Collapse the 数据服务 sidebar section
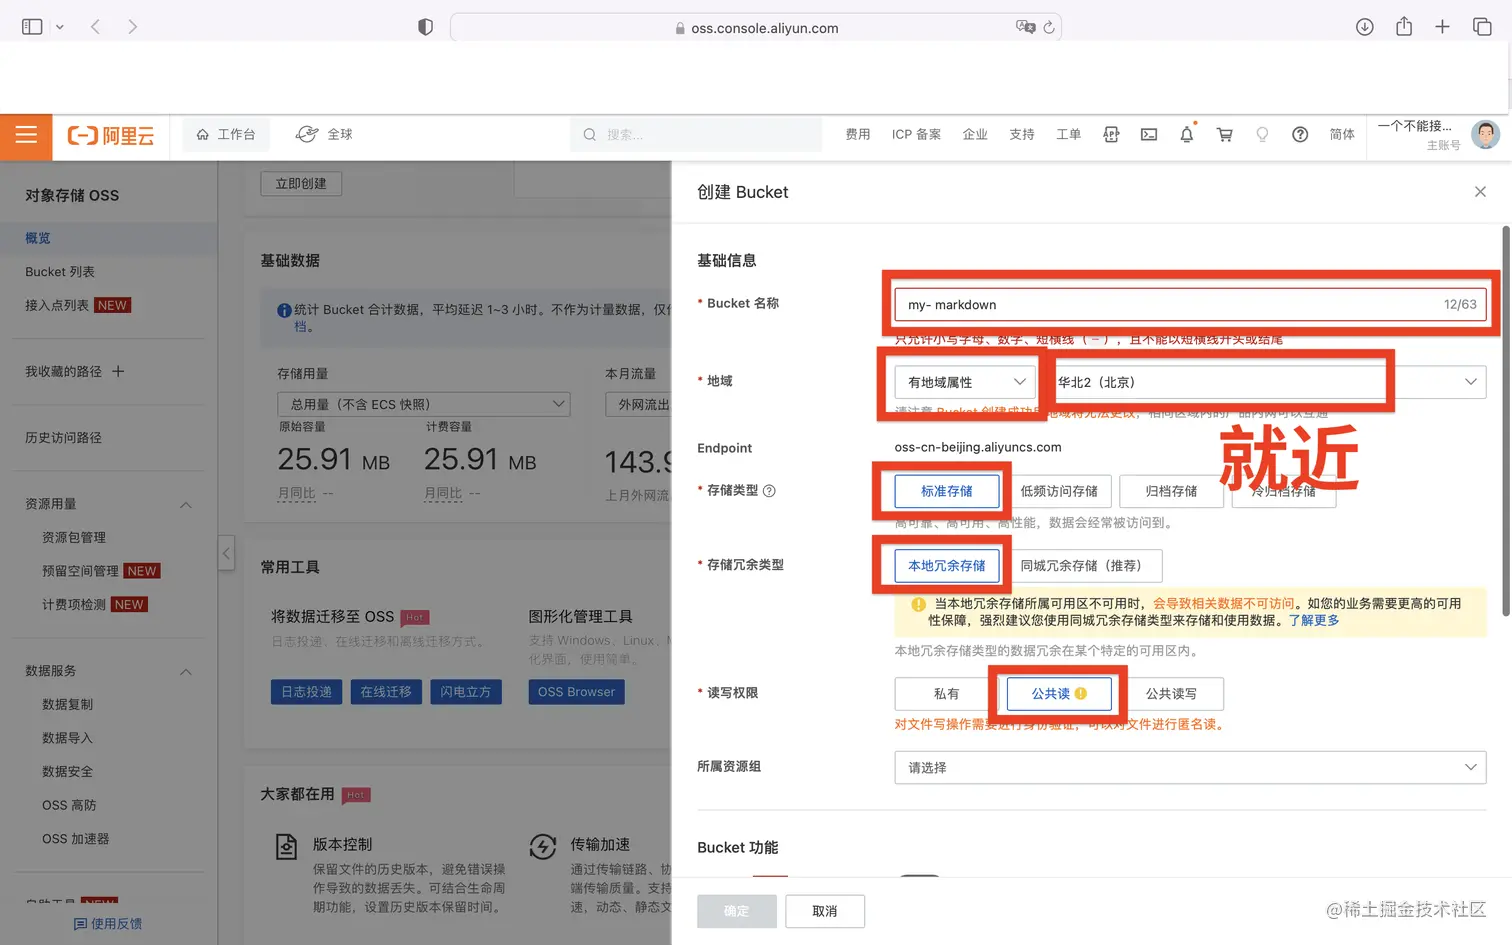The width and height of the screenshot is (1512, 945). pos(185,671)
